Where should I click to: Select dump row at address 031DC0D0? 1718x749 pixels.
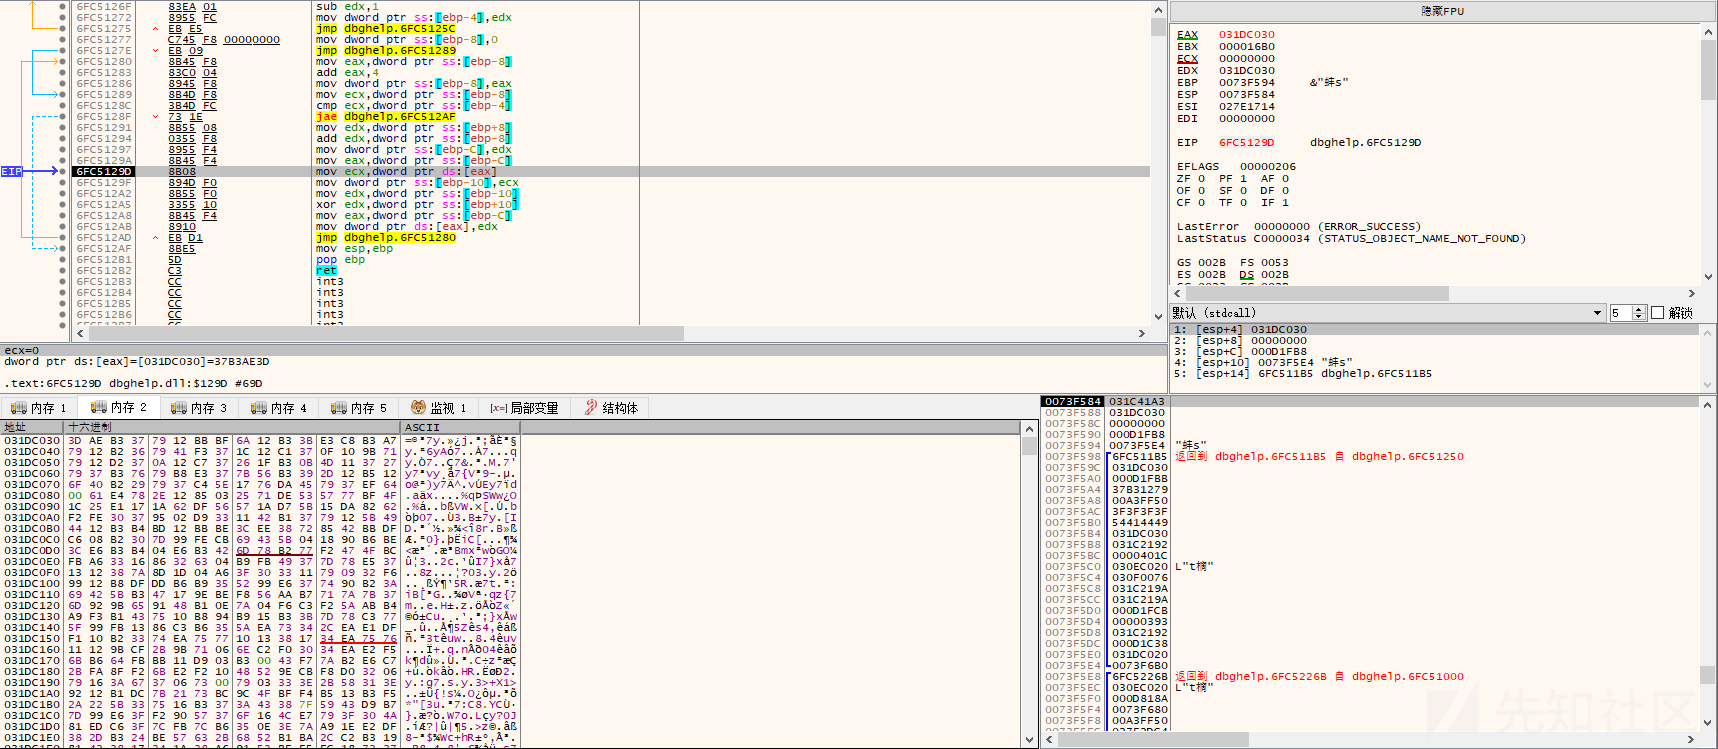pos(510,551)
